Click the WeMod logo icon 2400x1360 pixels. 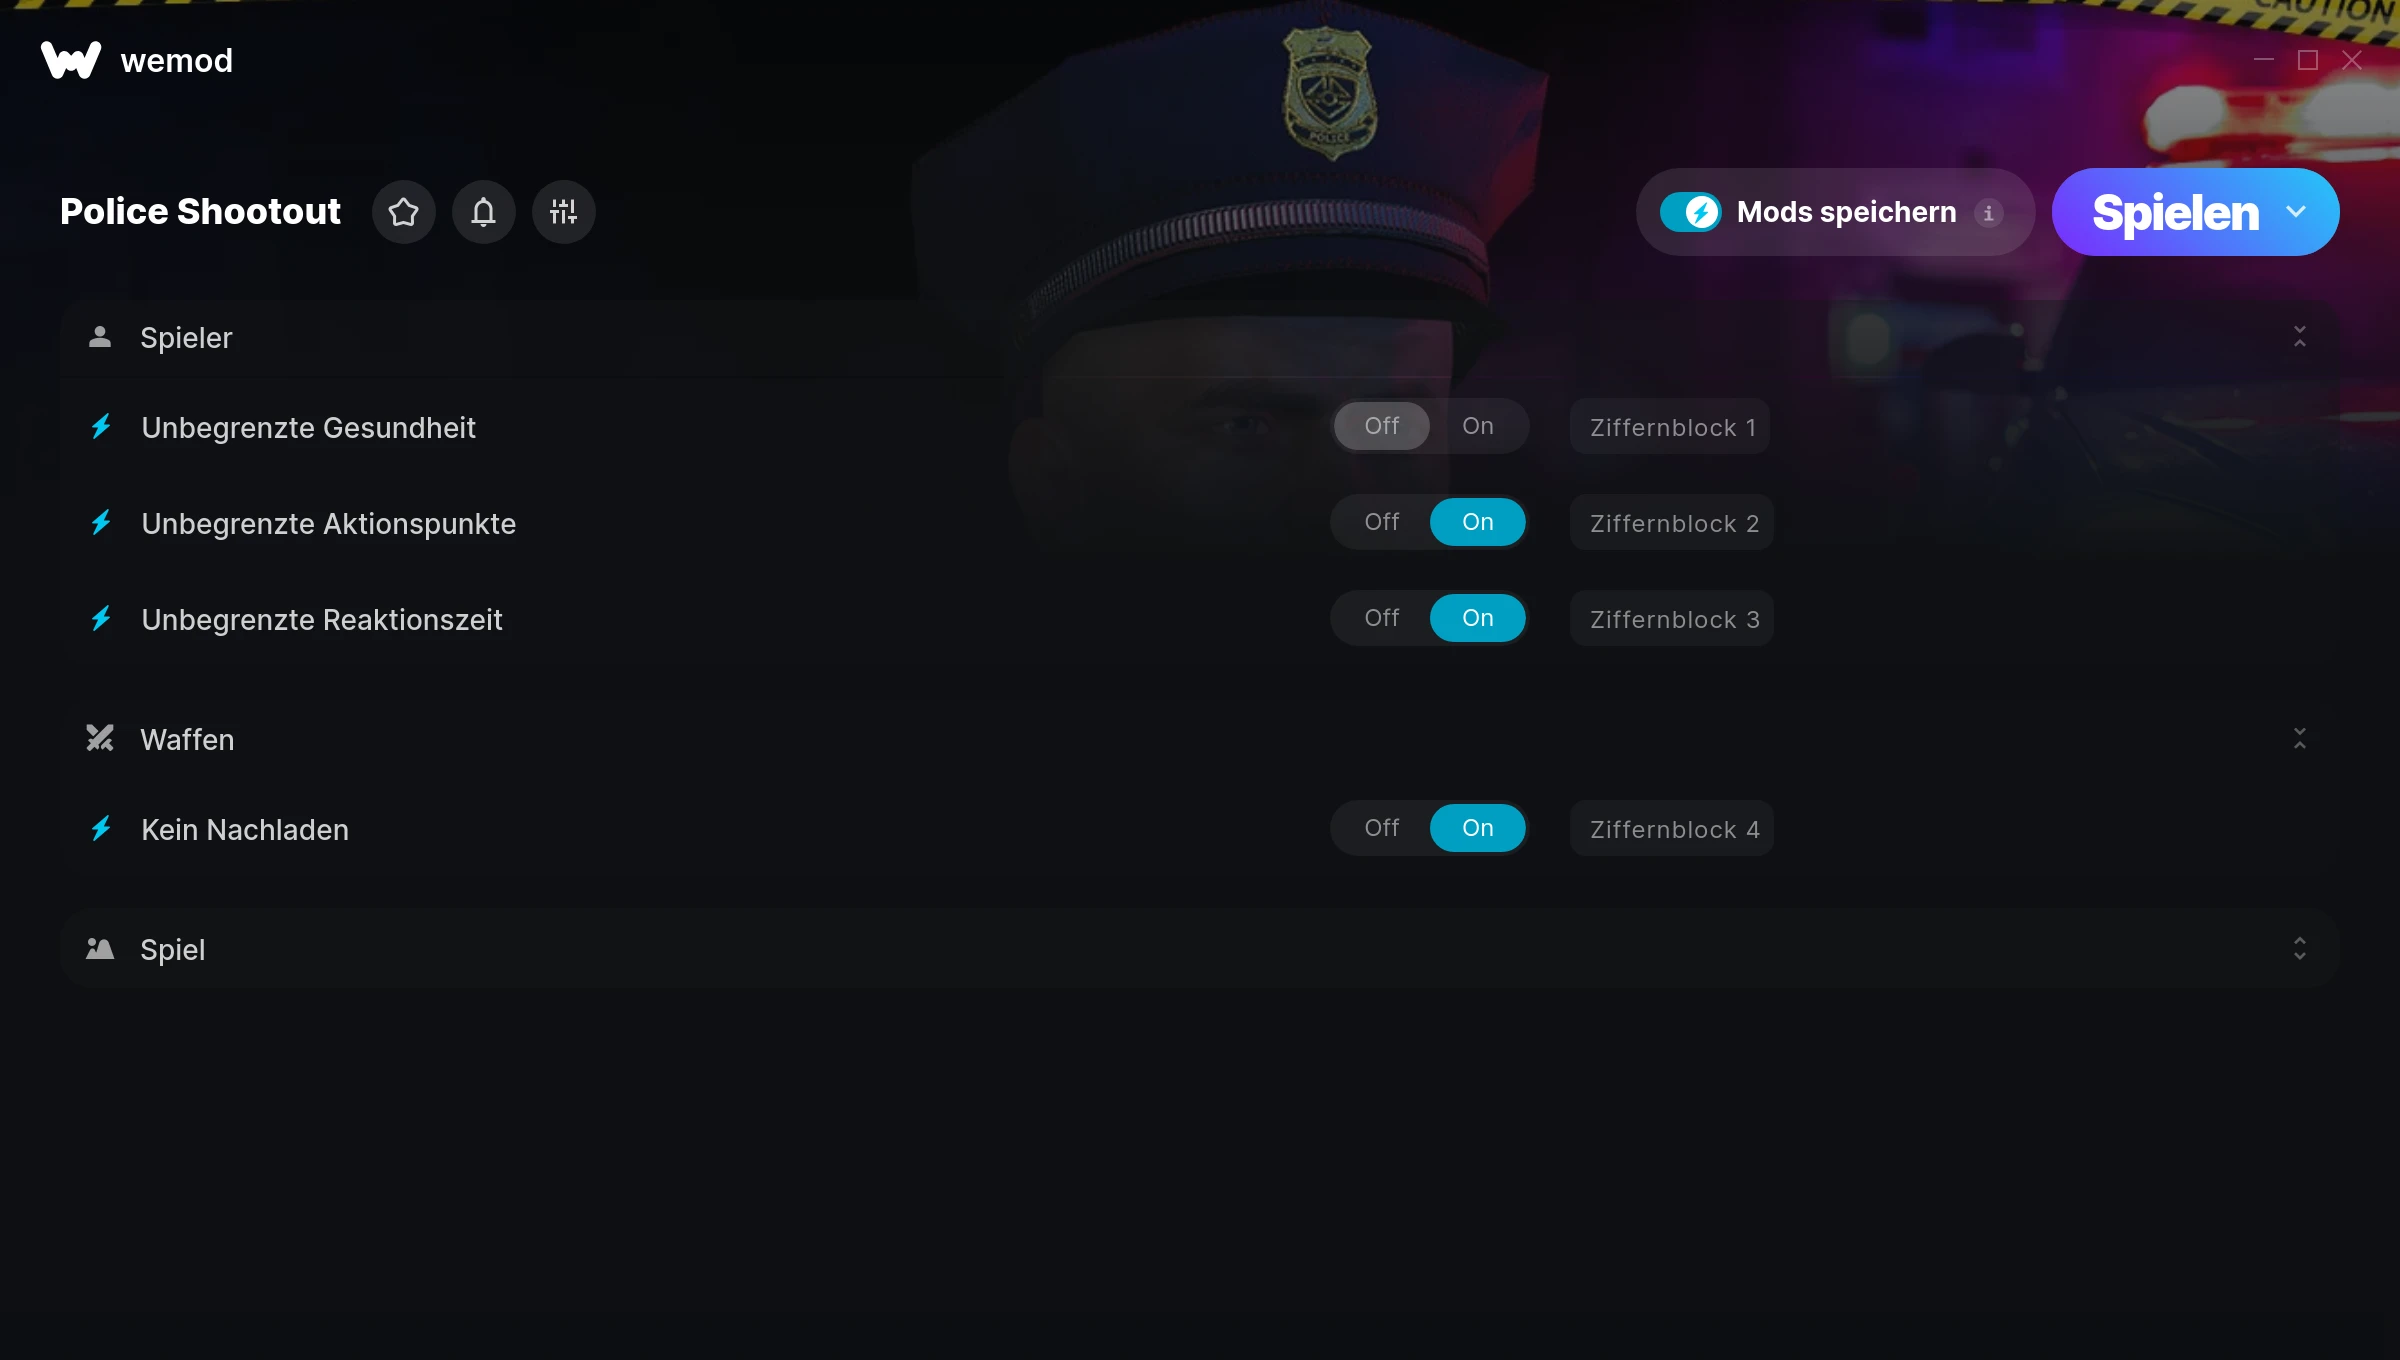click(x=71, y=60)
